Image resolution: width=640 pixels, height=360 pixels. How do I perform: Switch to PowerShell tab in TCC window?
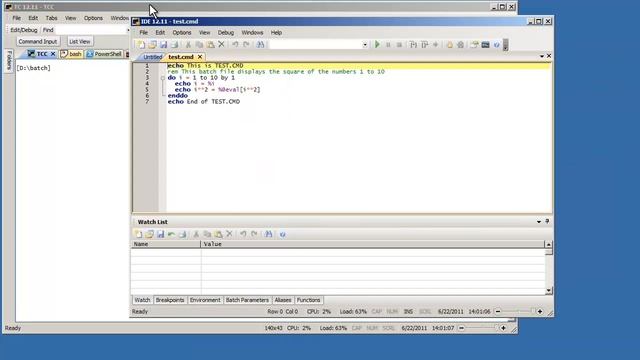104,54
